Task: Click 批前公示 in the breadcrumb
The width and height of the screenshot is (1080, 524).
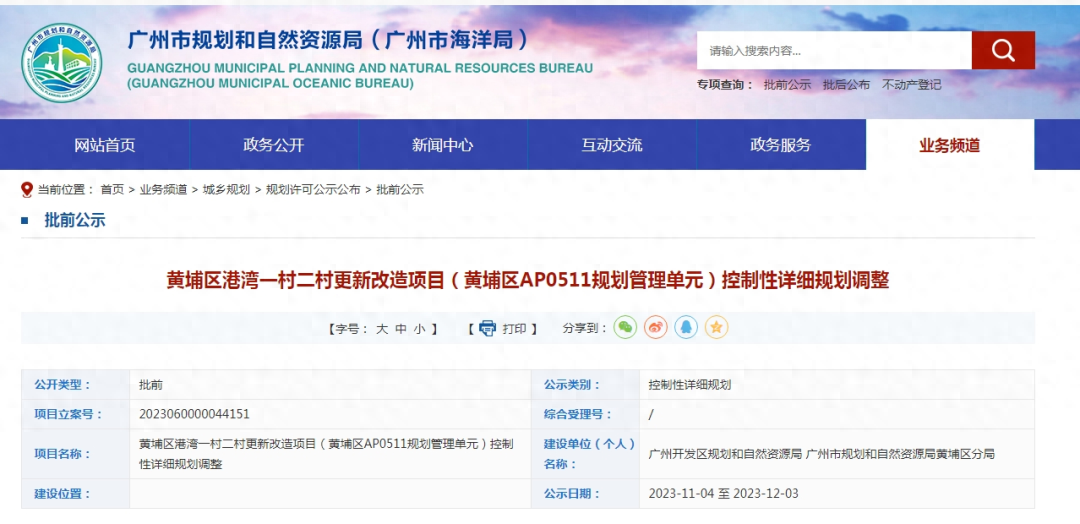Action: pyautogui.click(x=400, y=190)
